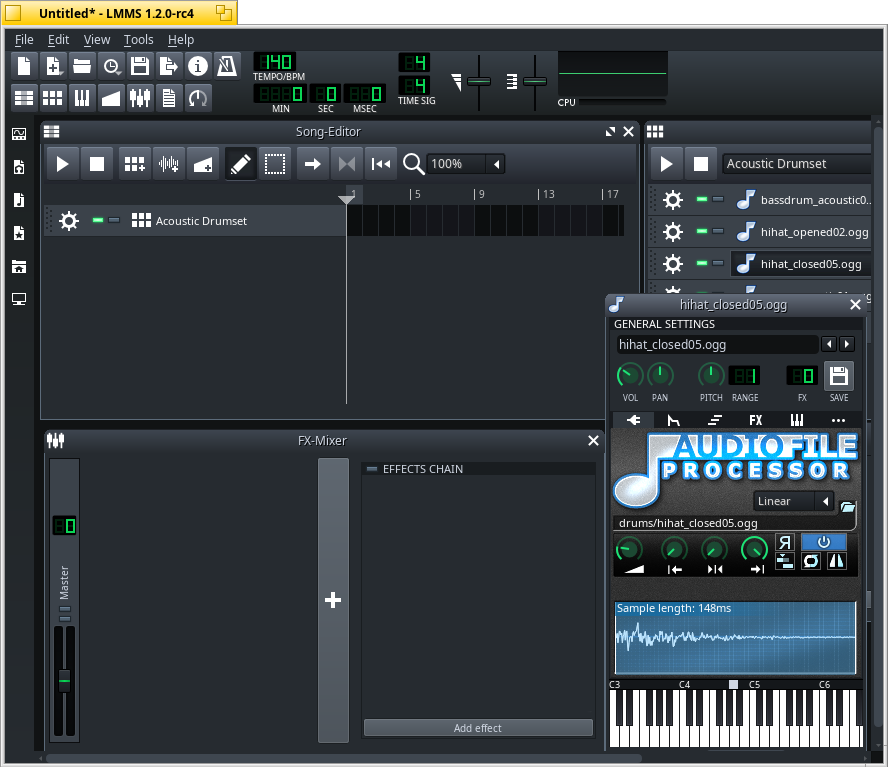Image resolution: width=888 pixels, height=768 pixels.
Task: Adjust Master channel volume fader
Action: tap(64, 681)
